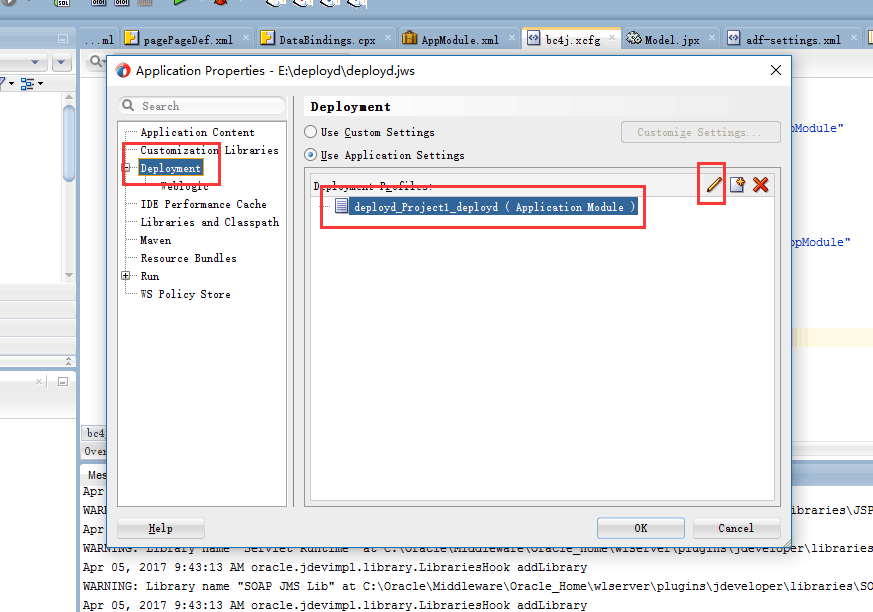Close the Application Properties dialog
Screen dimensions: 873x612
click(775, 70)
